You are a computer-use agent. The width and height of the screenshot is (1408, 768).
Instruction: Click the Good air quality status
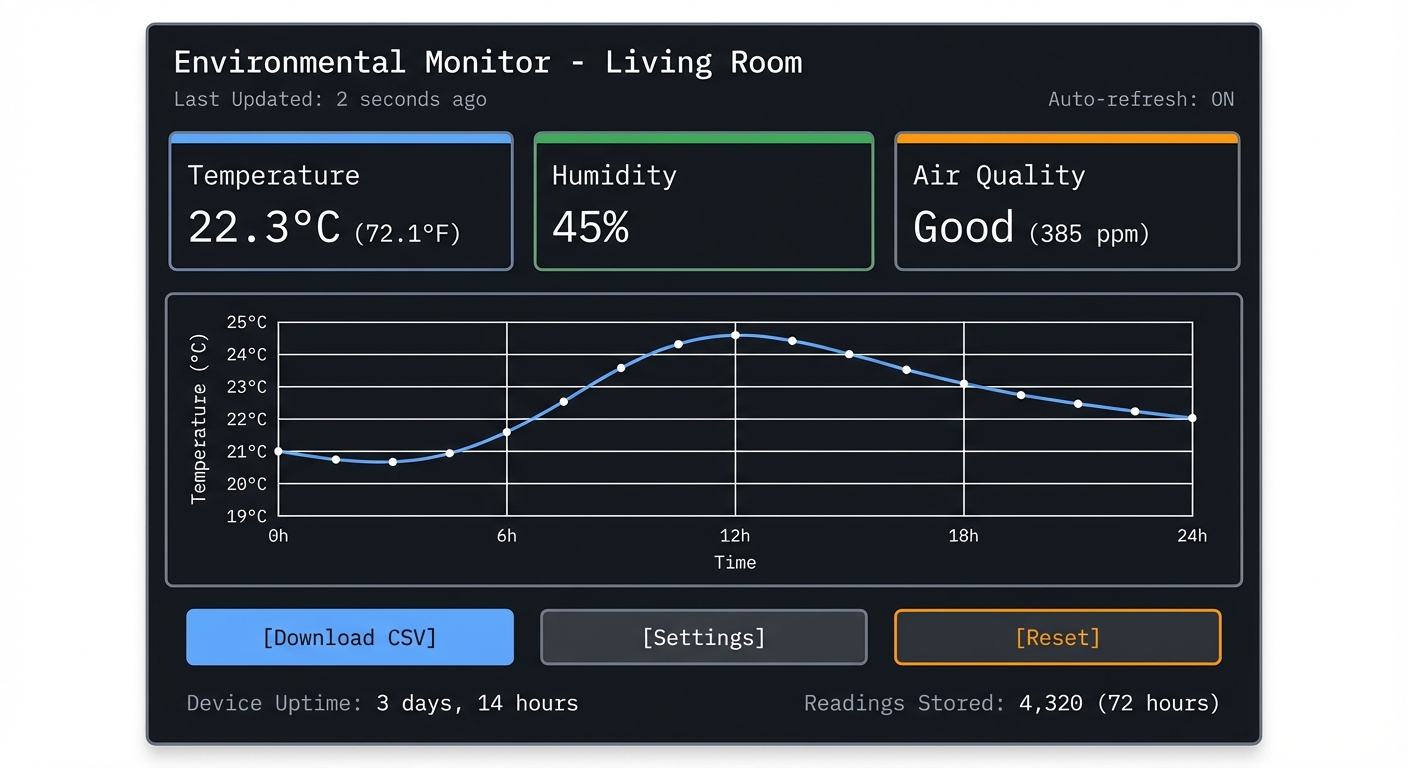click(x=963, y=227)
